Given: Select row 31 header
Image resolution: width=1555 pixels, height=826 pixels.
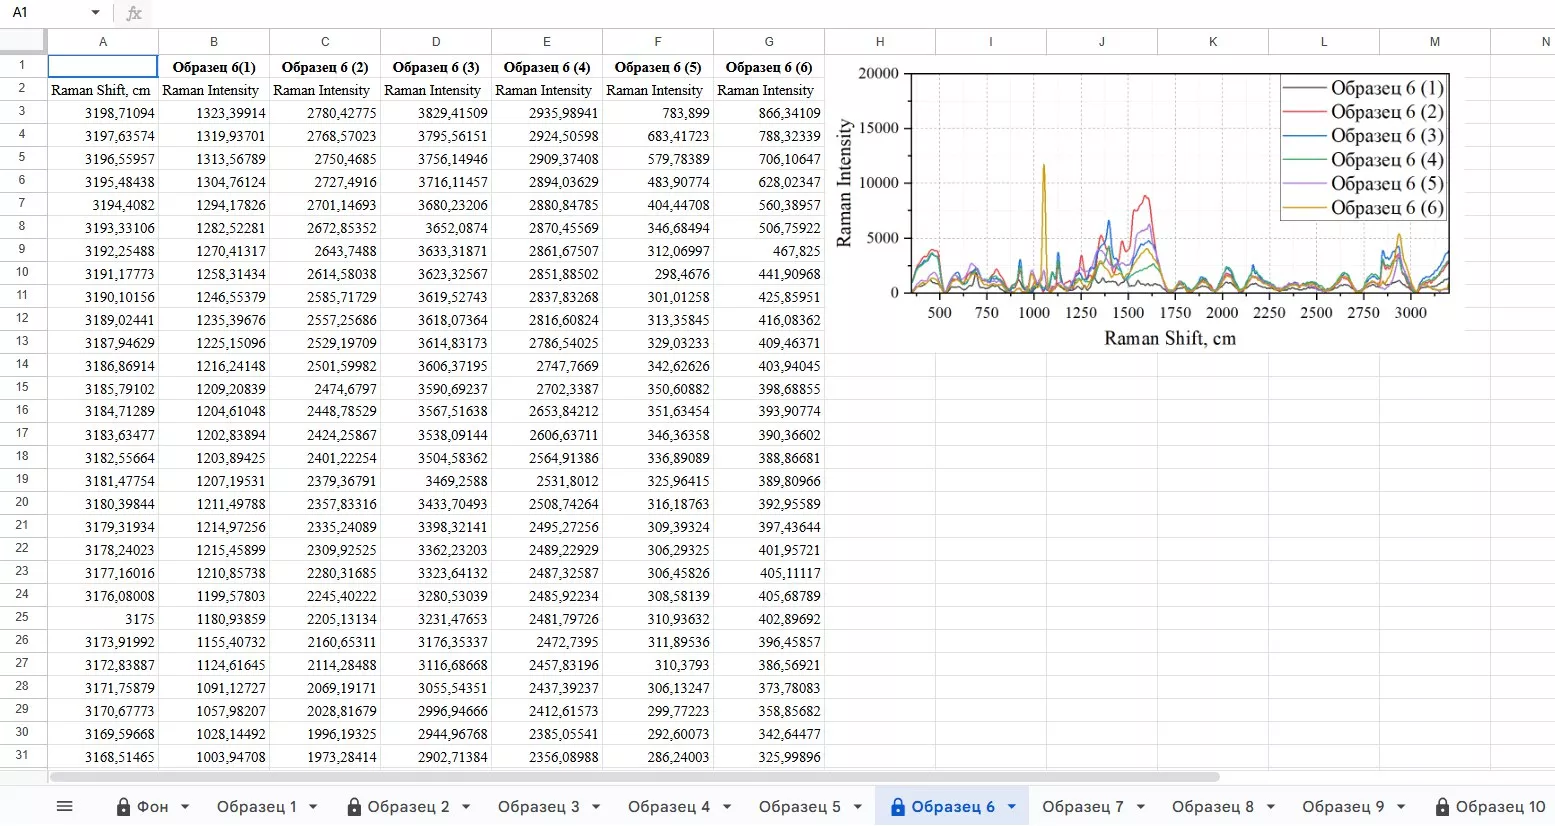Looking at the screenshot, I should click(x=22, y=755).
